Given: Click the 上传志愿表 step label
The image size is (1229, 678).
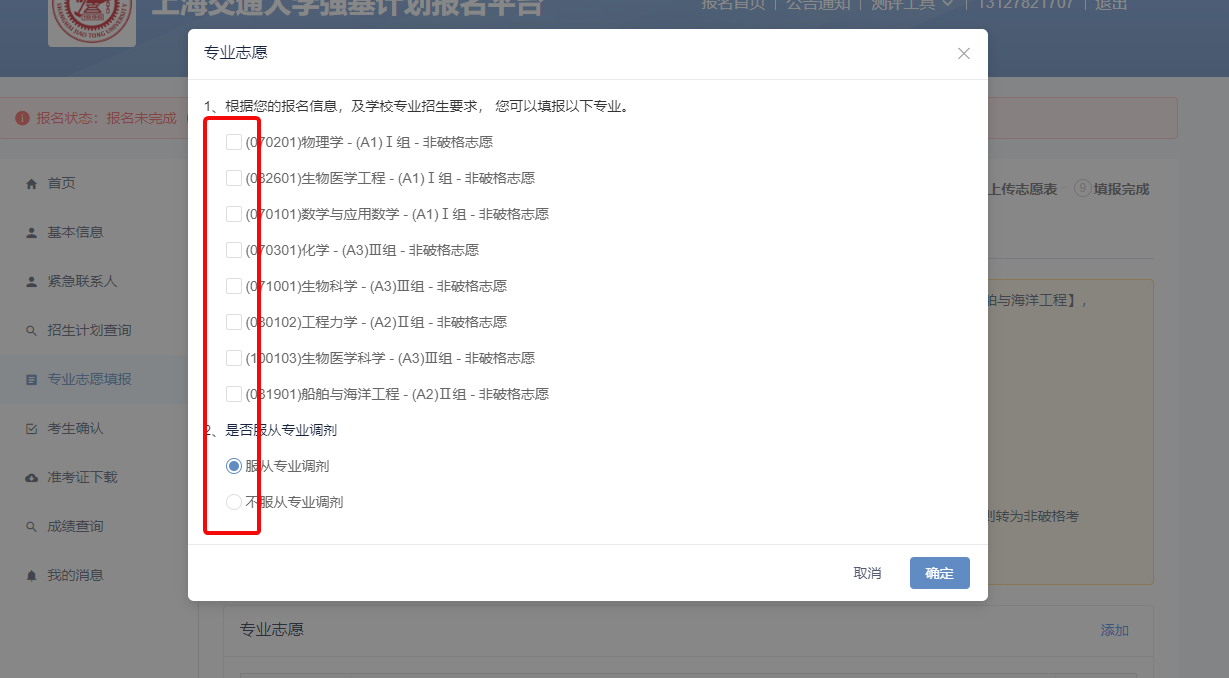Looking at the screenshot, I should [x=1022, y=189].
